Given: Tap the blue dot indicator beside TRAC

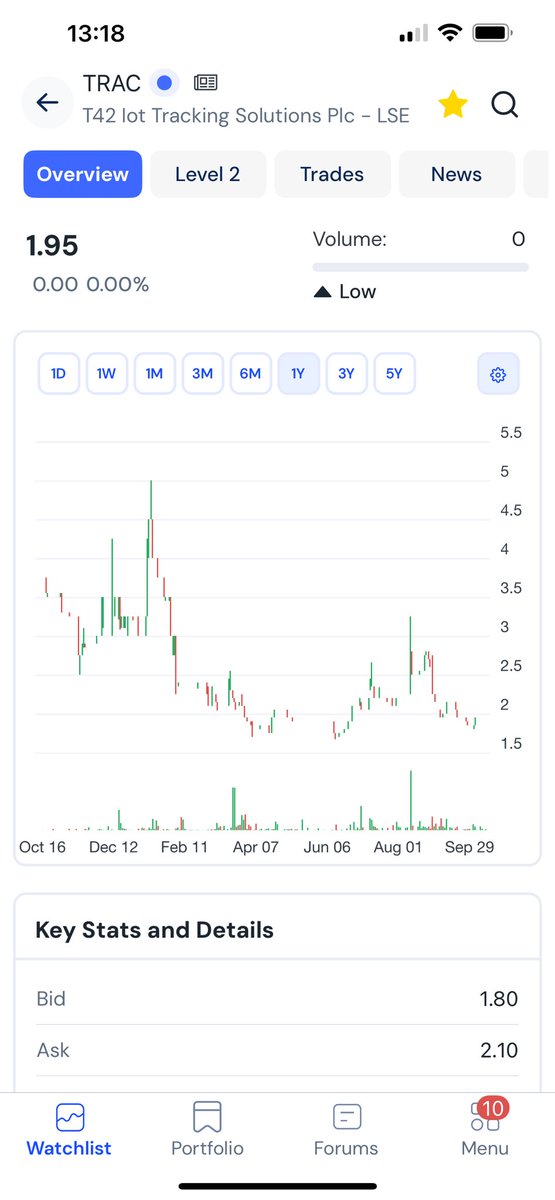Looking at the screenshot, I should pyautogui.click(x=166, y=82).
